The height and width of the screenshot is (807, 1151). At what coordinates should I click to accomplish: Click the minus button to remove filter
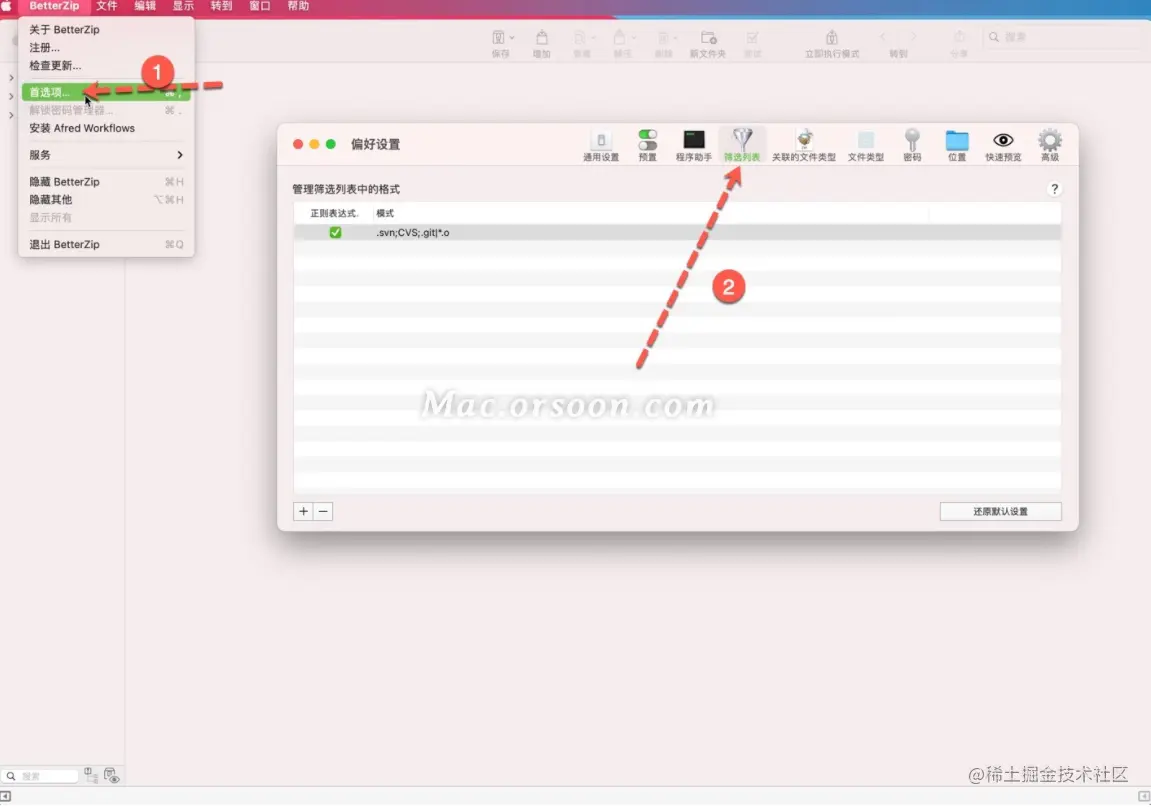coord(323,512)
